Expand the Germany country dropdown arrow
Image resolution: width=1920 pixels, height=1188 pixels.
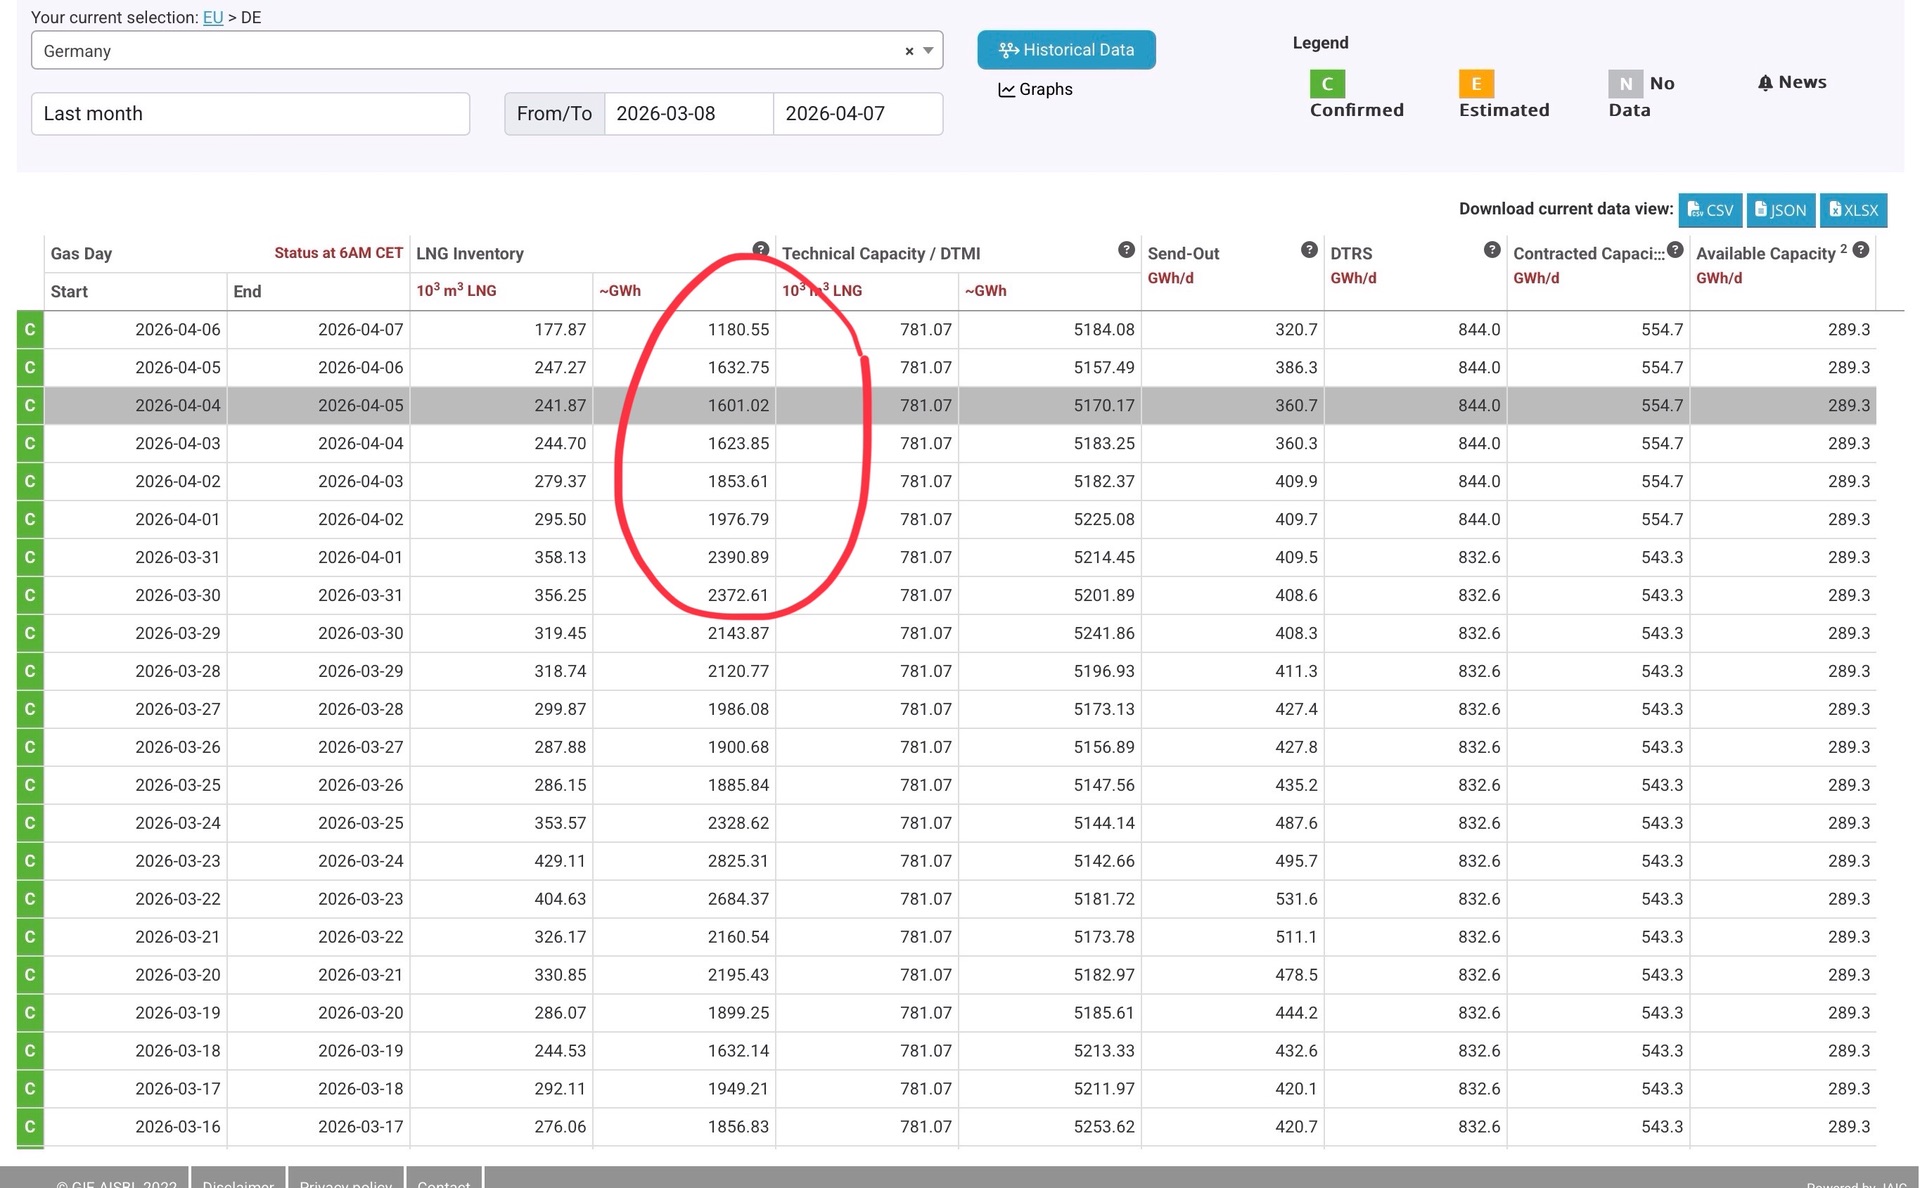tap(928, 51)
